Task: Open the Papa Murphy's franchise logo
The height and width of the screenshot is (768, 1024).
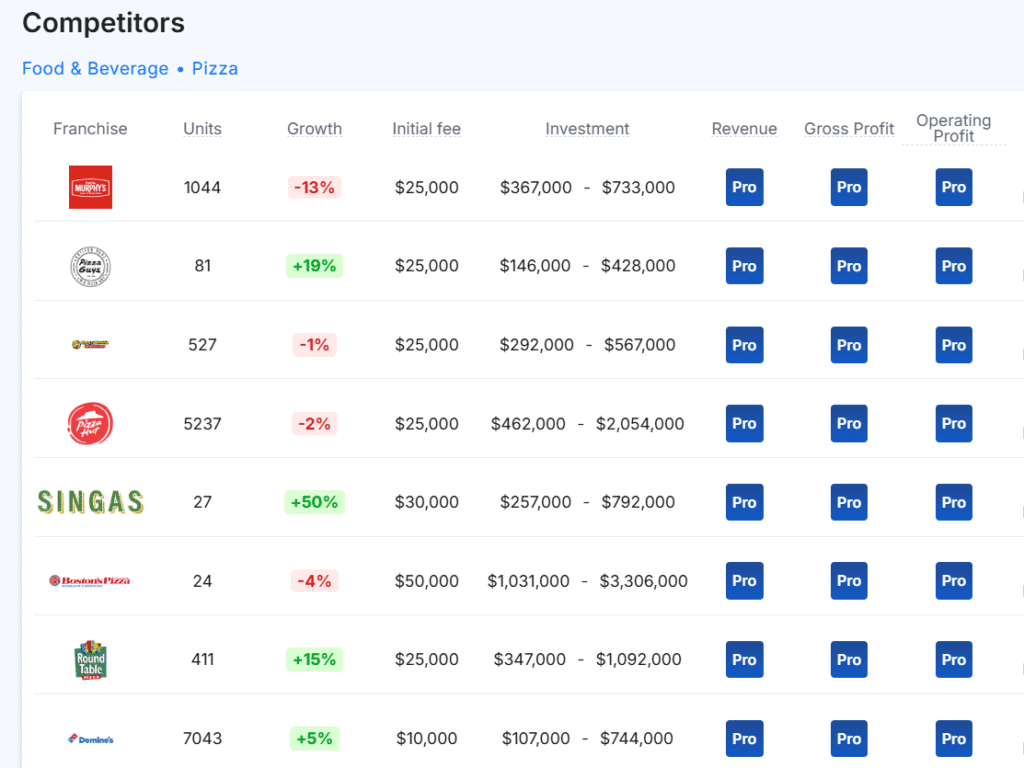Action: (90, 187)
